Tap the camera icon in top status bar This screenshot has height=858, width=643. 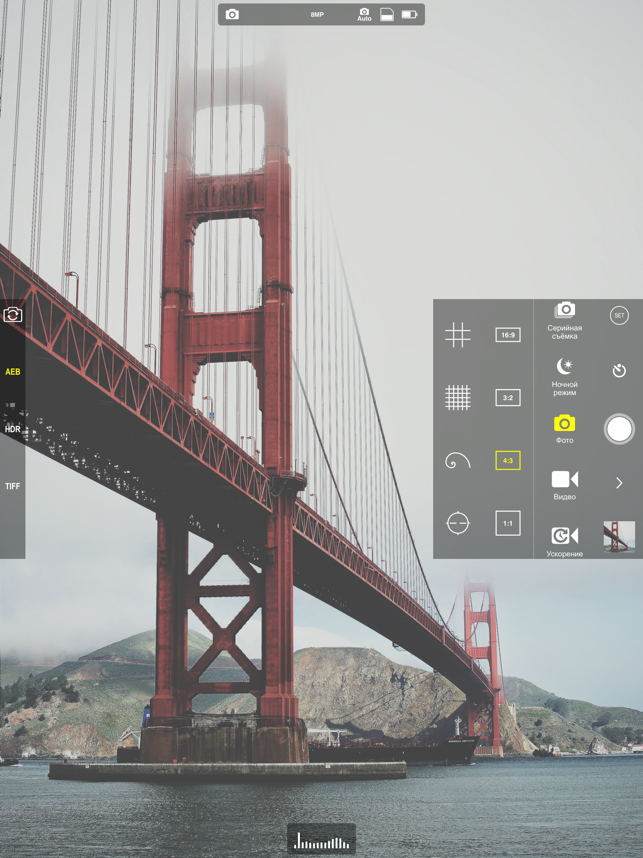[232, 14]
